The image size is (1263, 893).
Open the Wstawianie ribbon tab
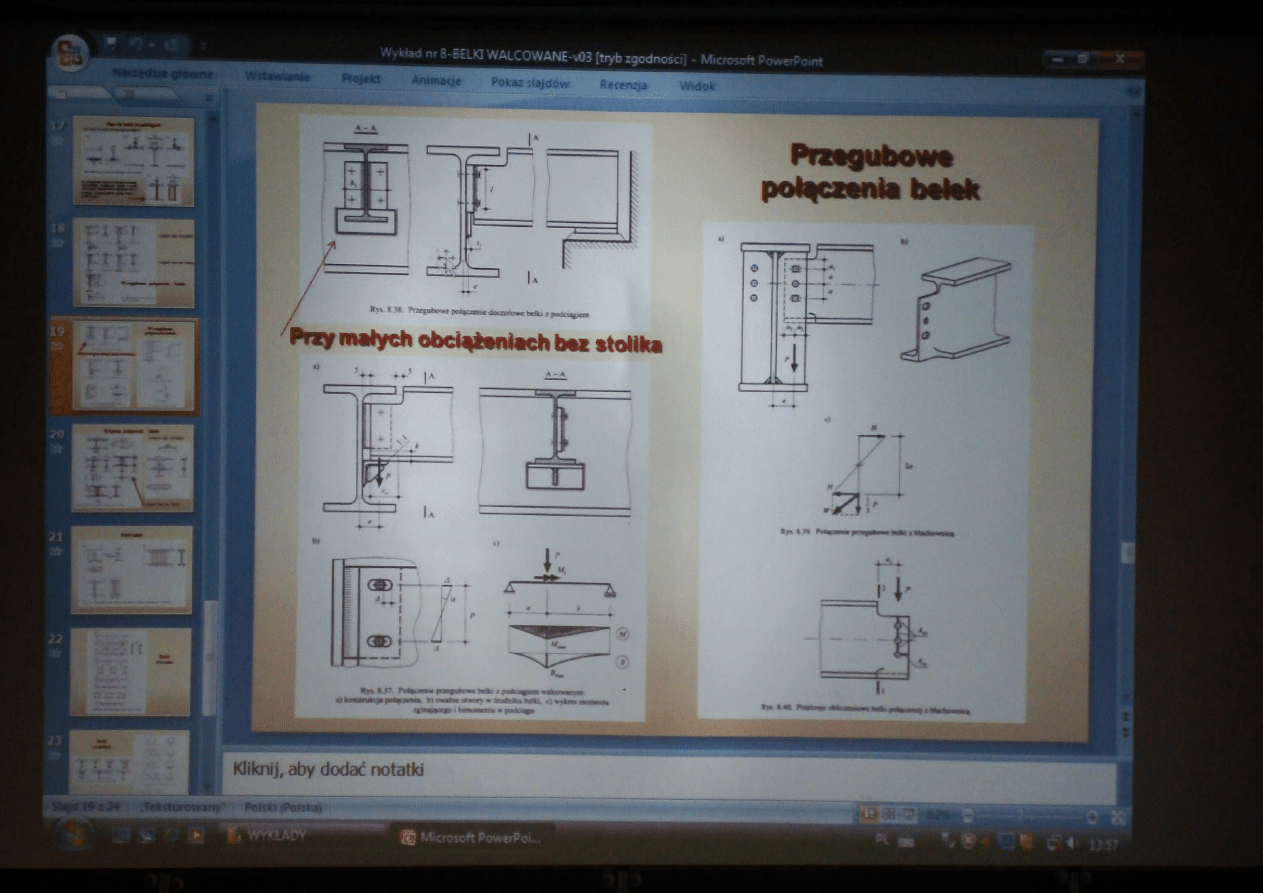click(x=277, y=77)
